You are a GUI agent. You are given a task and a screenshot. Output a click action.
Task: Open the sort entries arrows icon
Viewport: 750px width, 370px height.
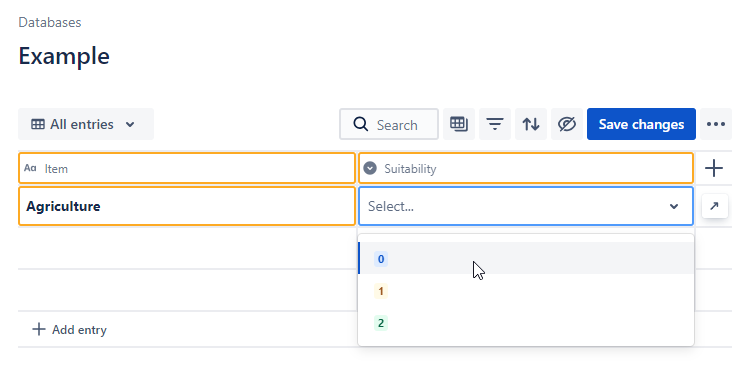[x=531, y=124]
